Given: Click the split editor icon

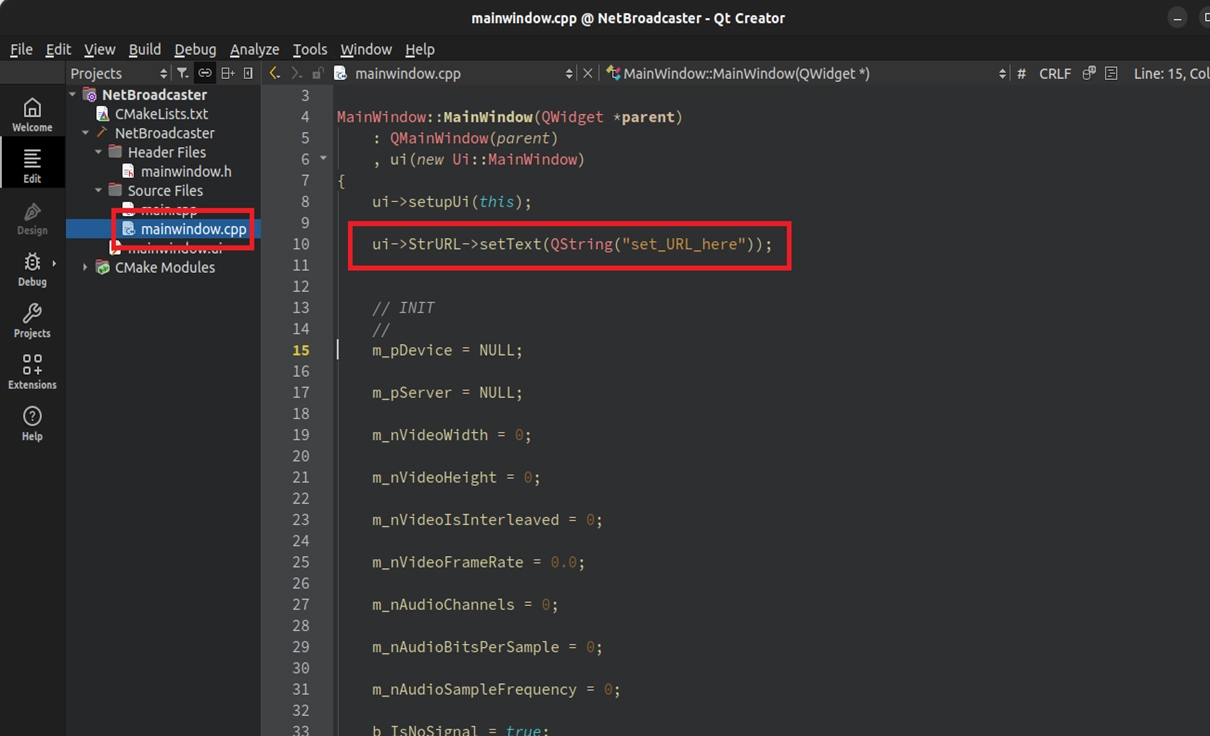Looking at the screenshot, I should (1111, 73).
